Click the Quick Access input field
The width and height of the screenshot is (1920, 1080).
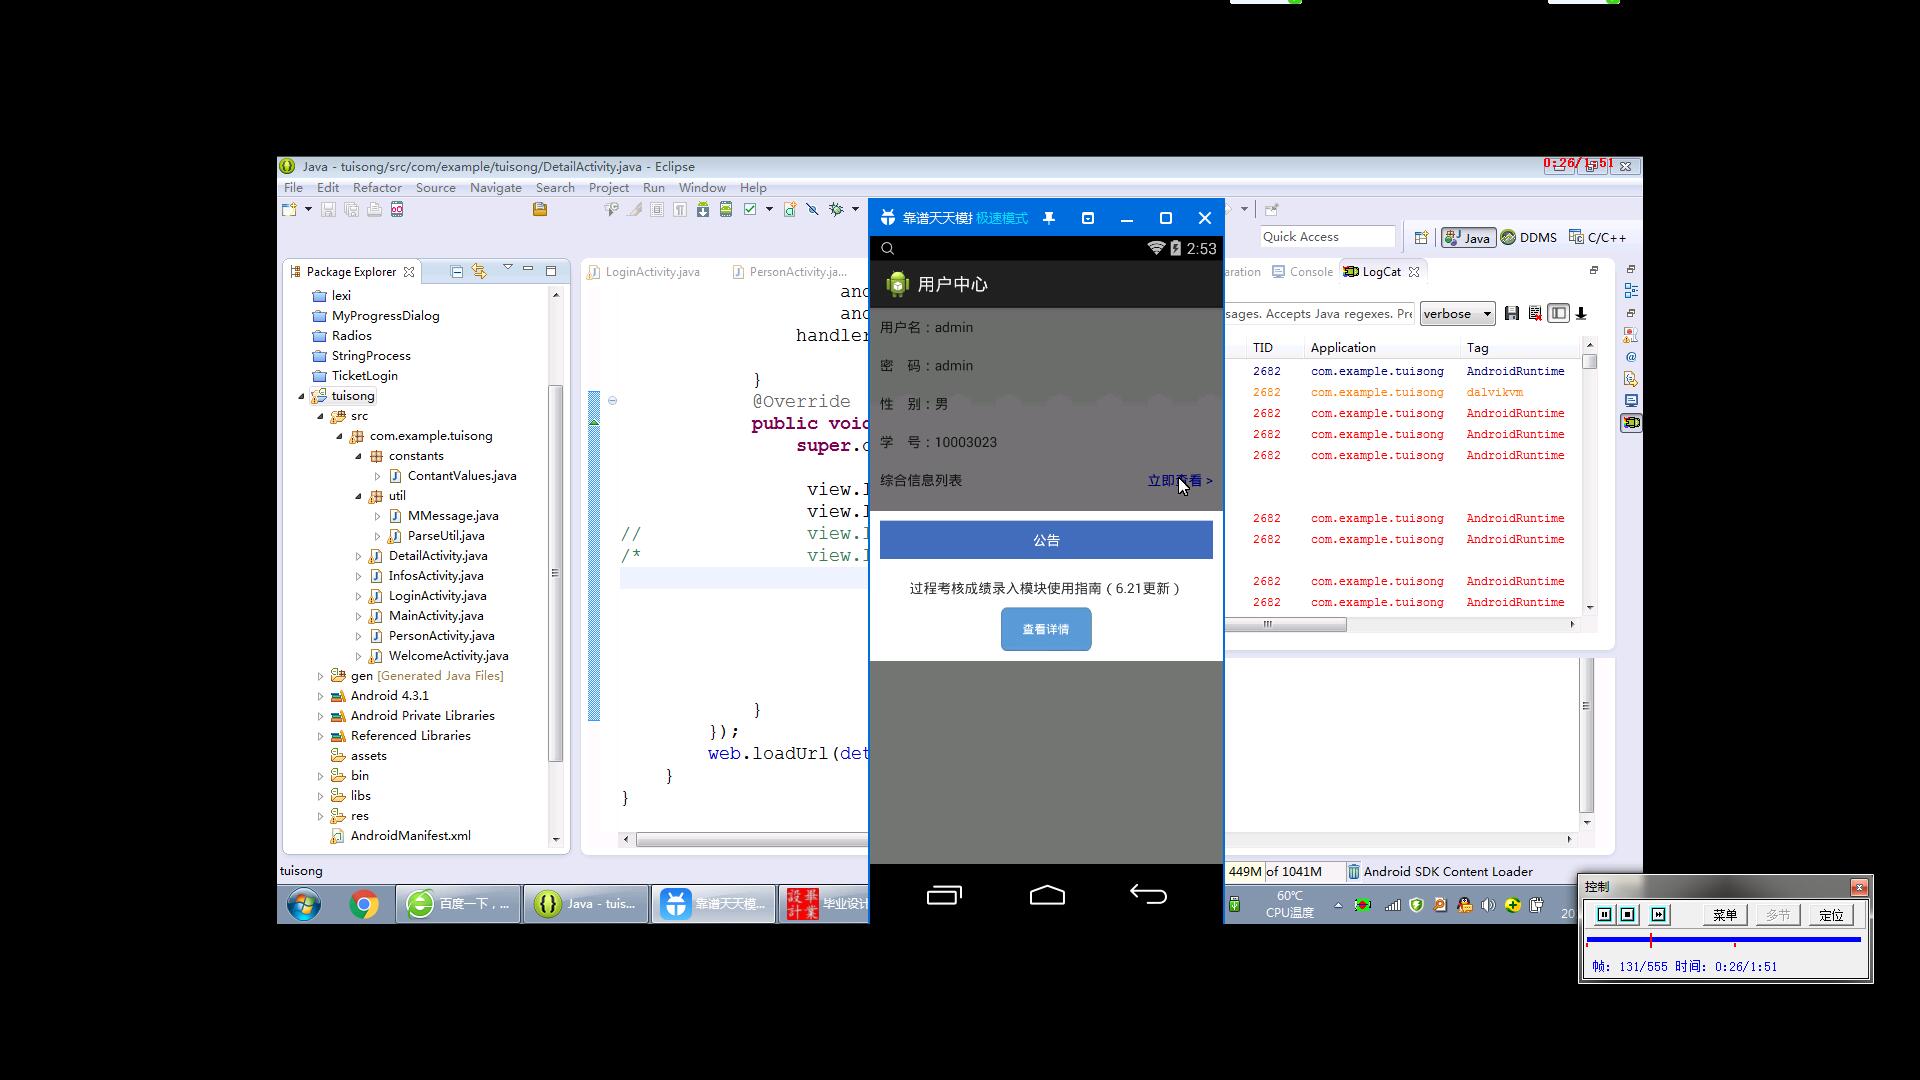pyautogui.click(x=1327, y=237)
